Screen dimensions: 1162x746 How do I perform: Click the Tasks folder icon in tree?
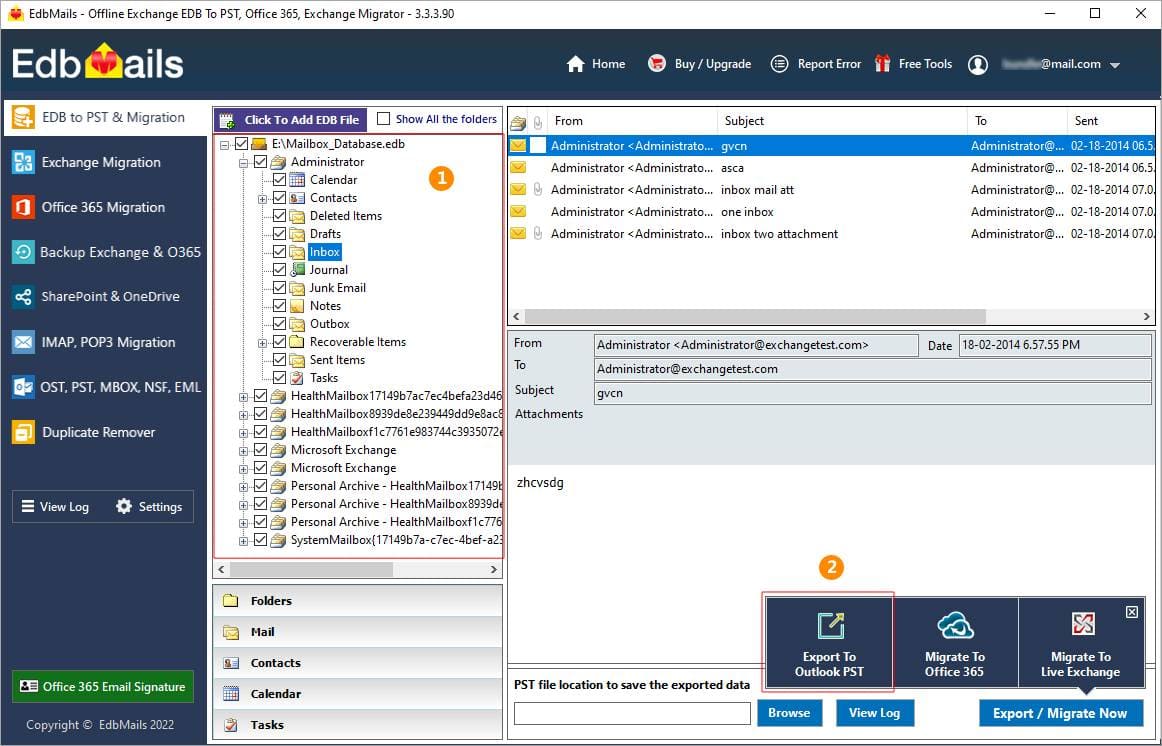pyautogui.click(x=297, y=378)
